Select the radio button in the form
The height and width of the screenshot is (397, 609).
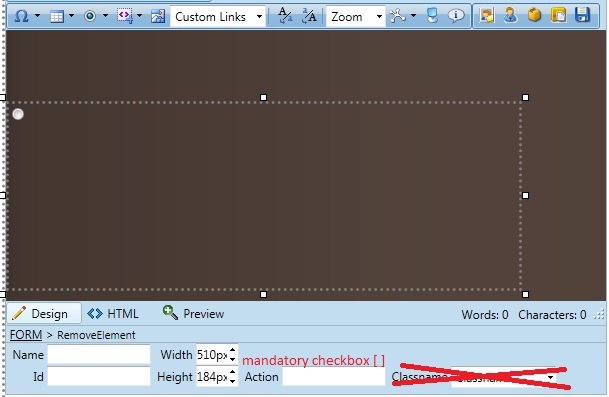tap(18, 114)
